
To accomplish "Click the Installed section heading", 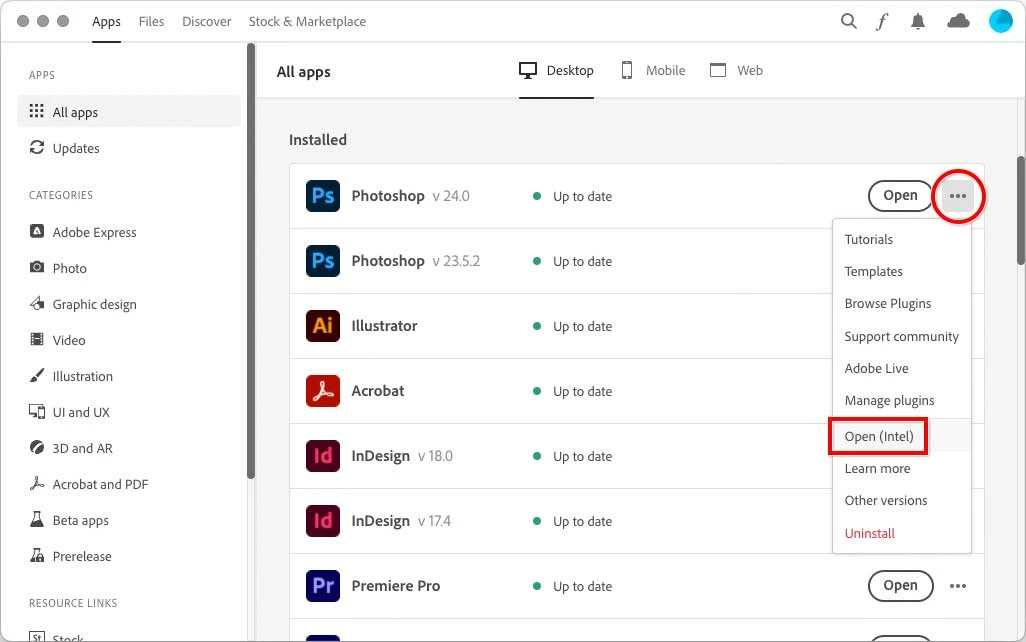I will tap(318, 139).
